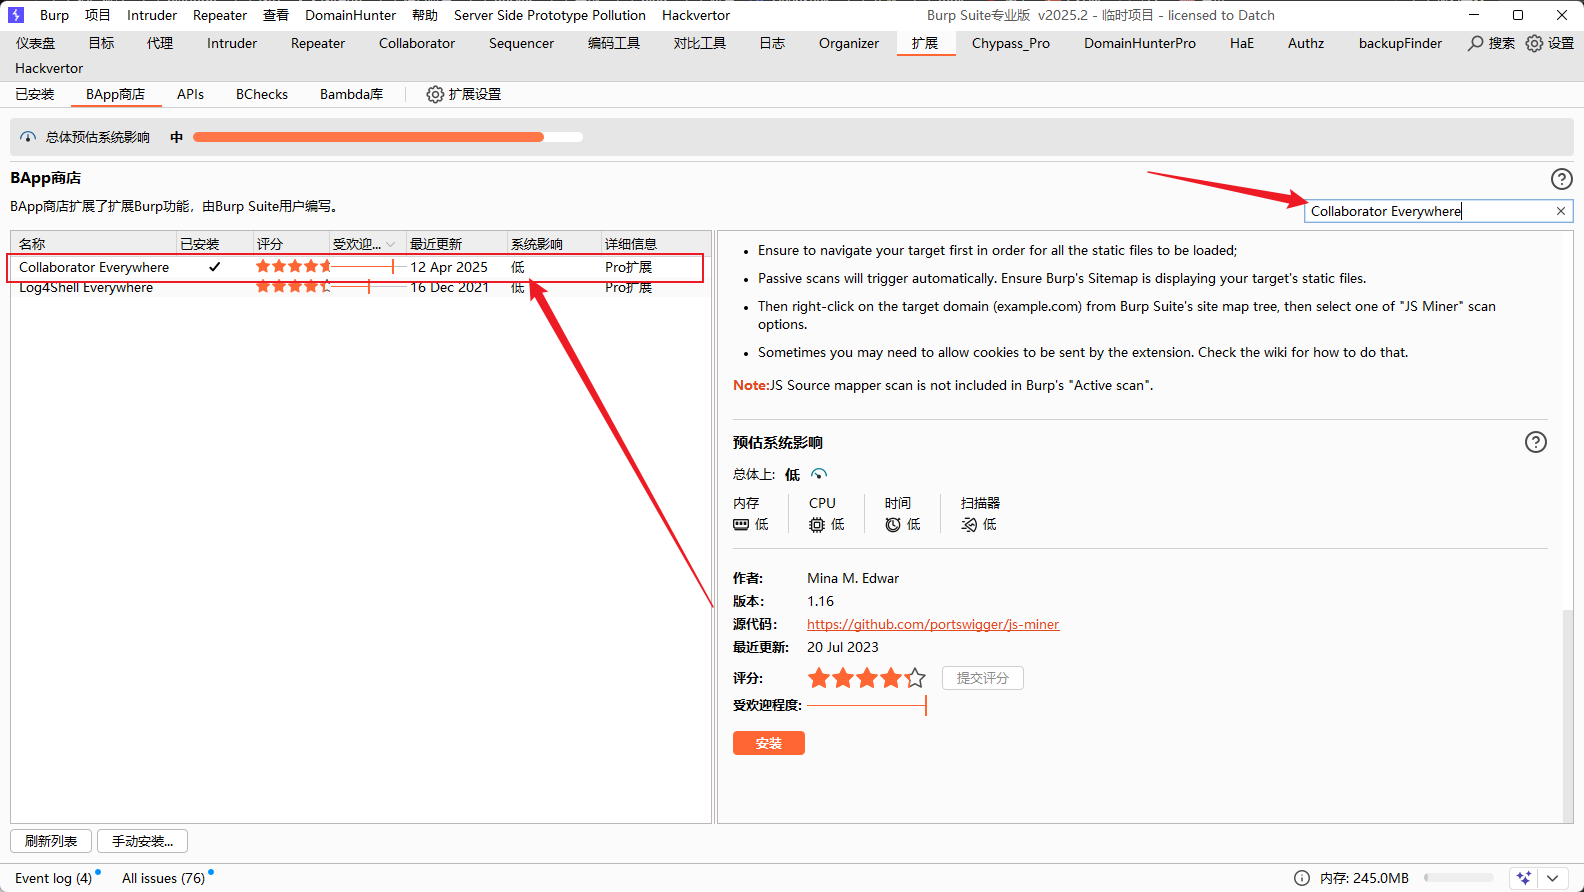Image resolution: width=1584 pixels, height=892 pixels.
Task: Click the AI sparkle icon in status bar
Action: point(1524,878)
